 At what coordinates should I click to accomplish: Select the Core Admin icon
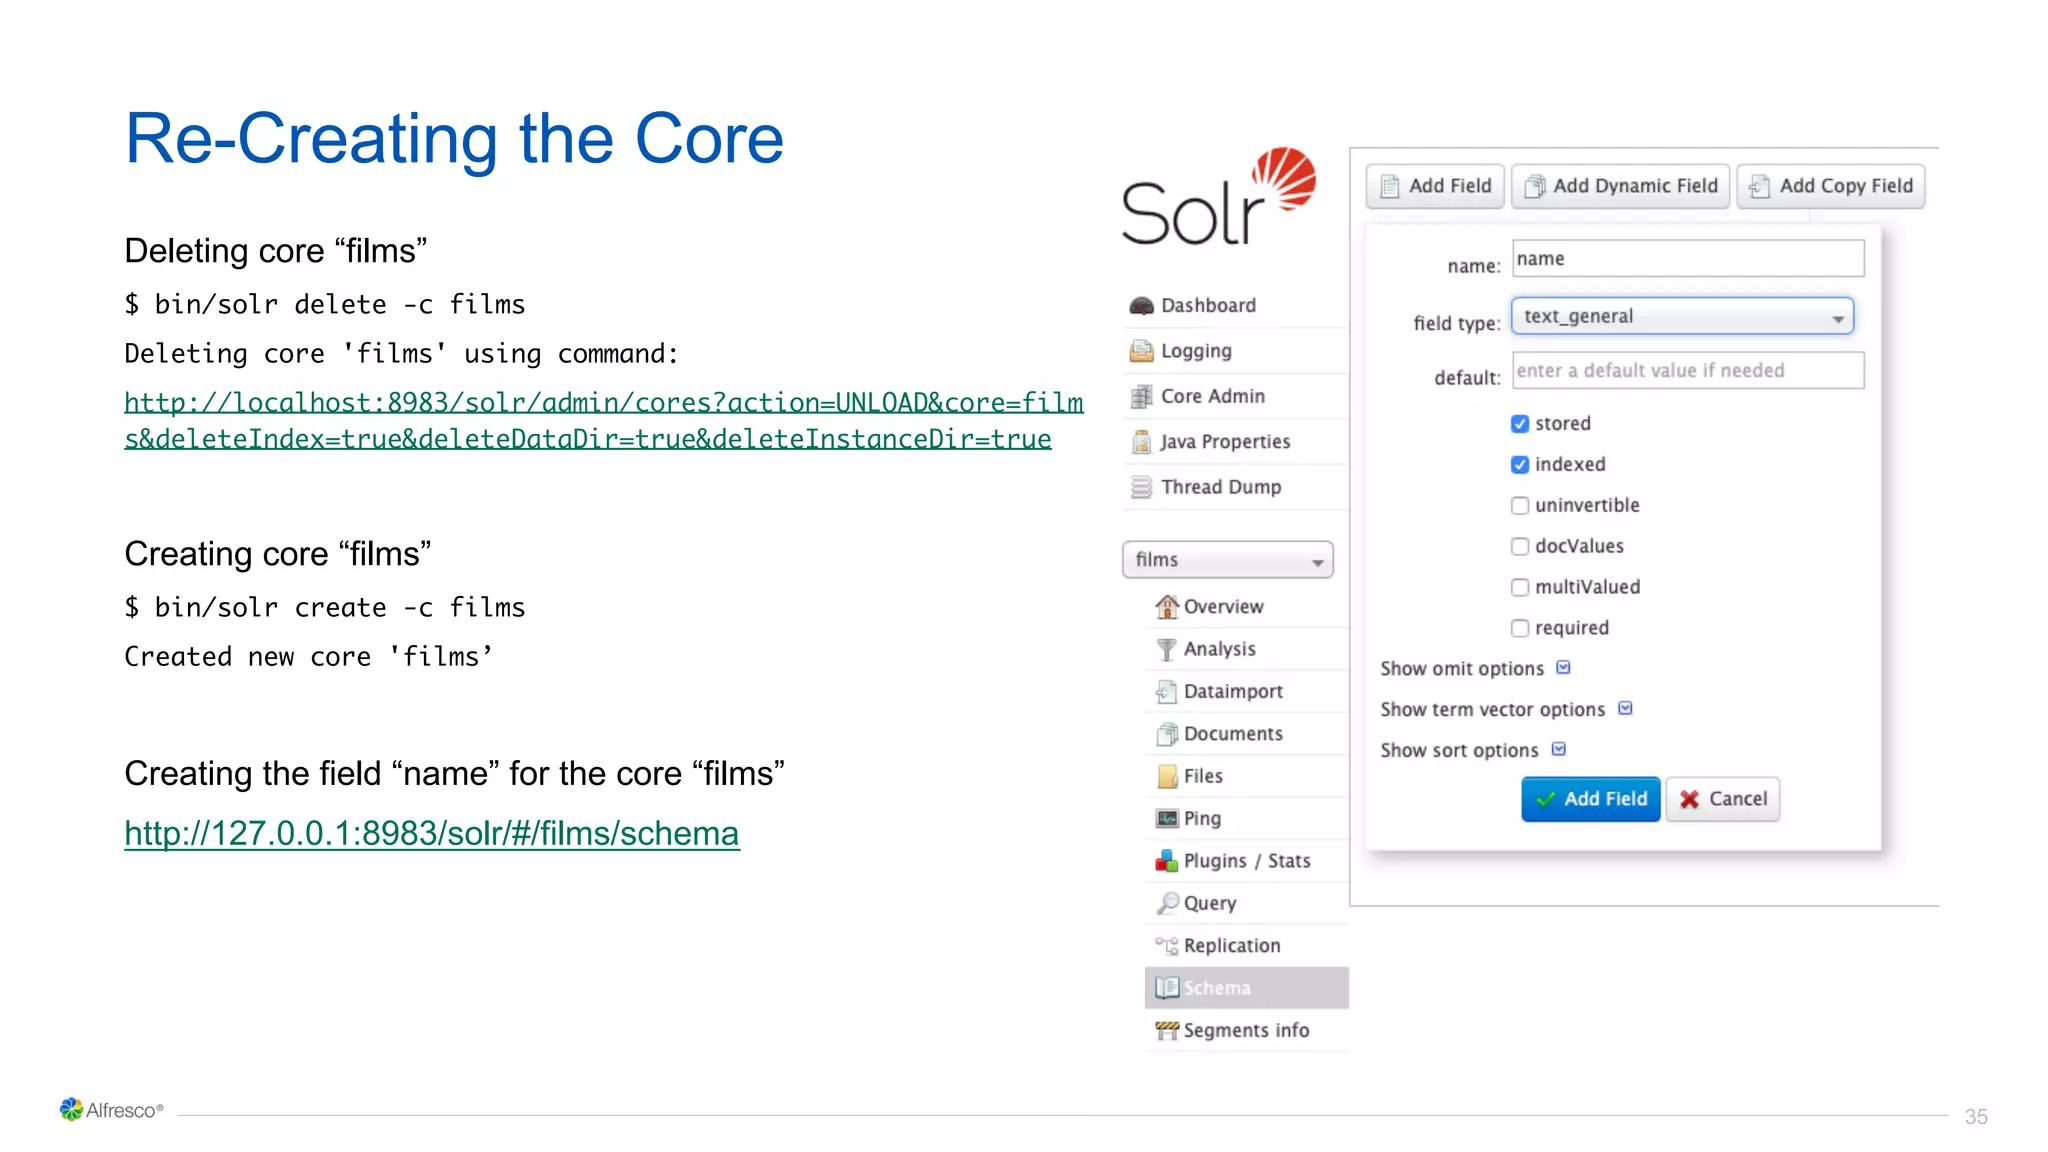(1141, 397)
